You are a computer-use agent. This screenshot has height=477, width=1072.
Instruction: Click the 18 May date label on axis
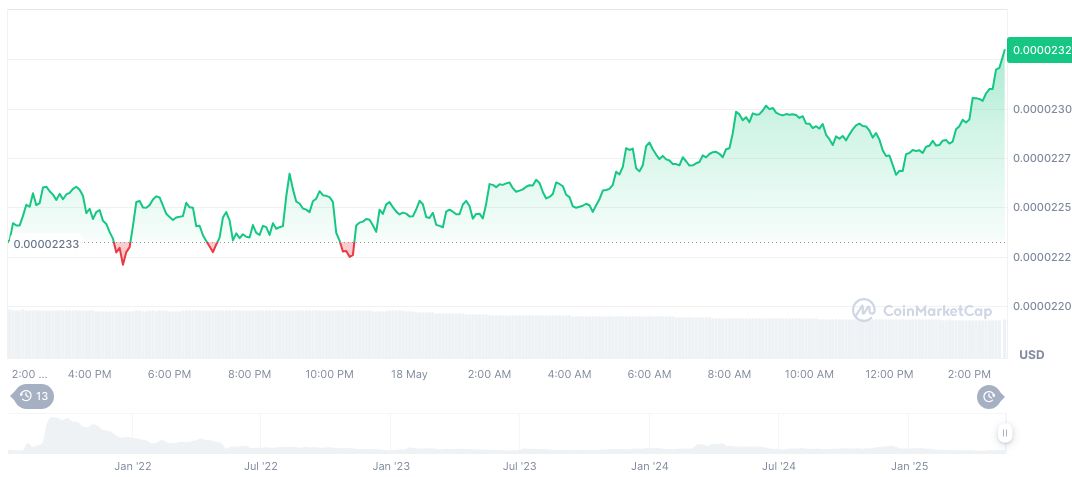click(408, 374)
